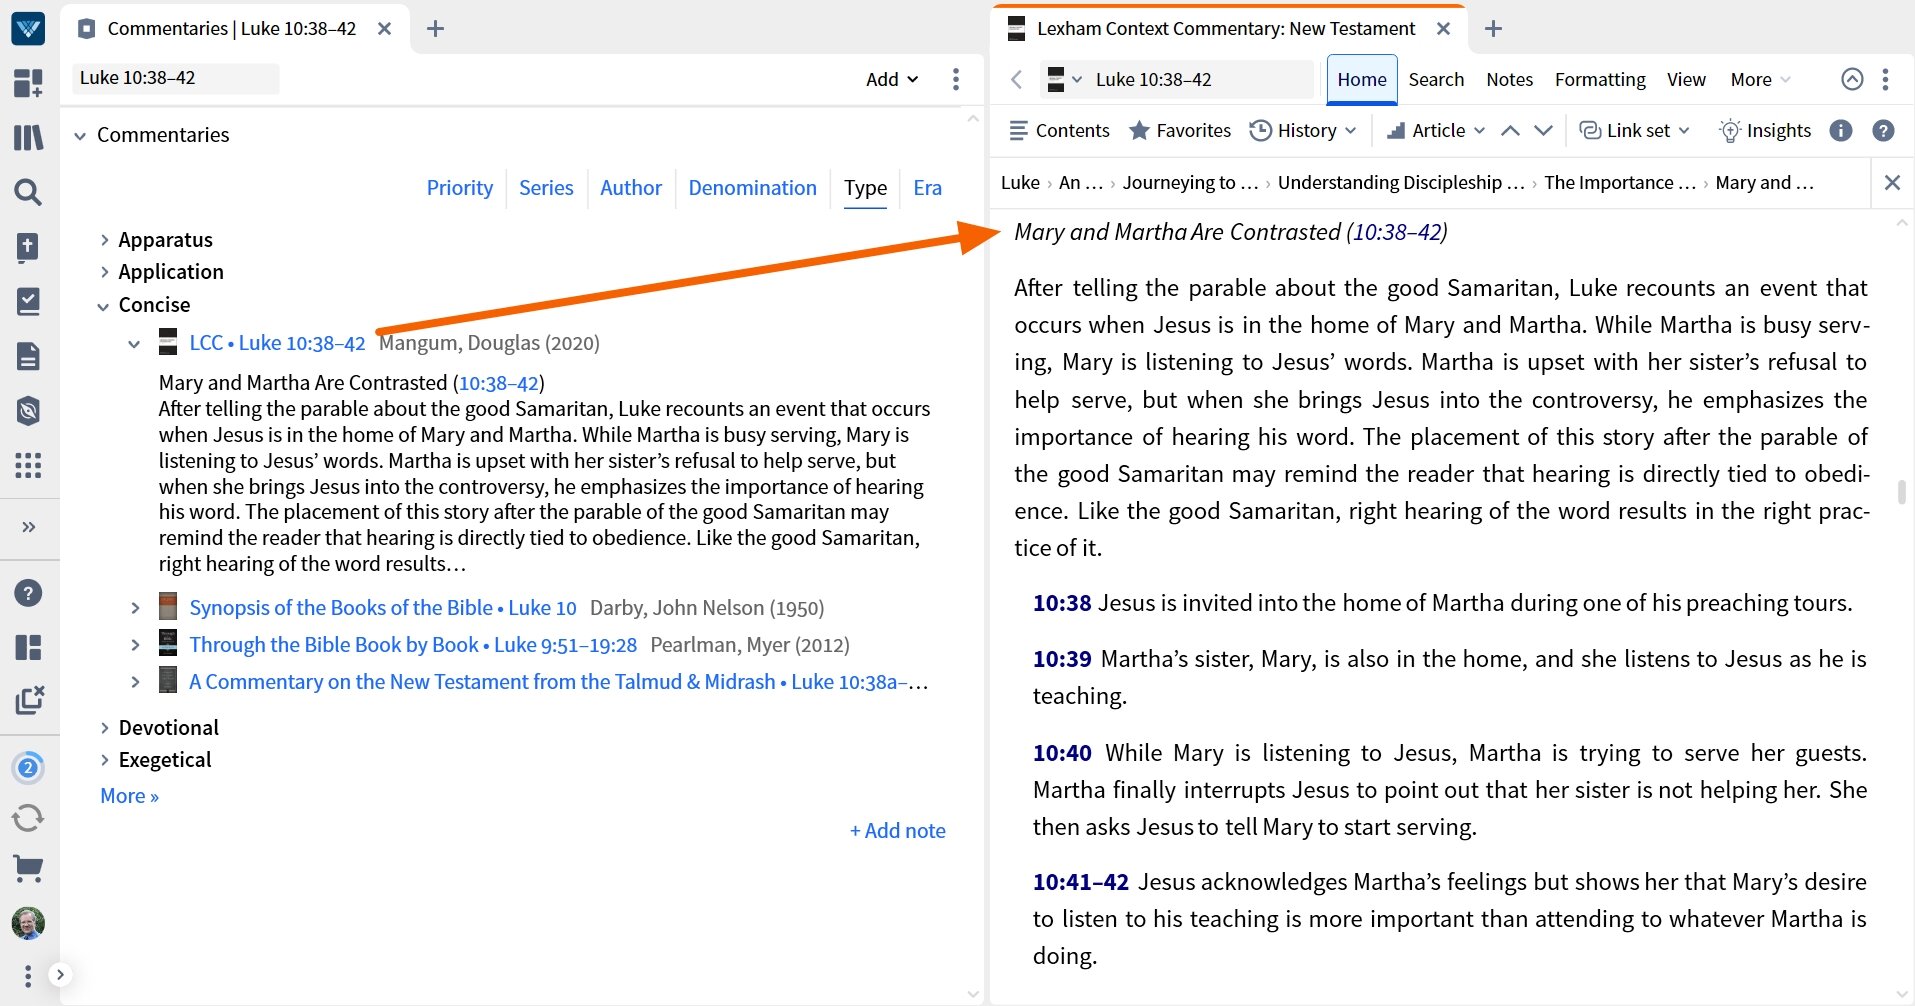Click the sync refresh icon in sidebar
Viewport: 1915px width, 1006px height.
coord(28,818)
